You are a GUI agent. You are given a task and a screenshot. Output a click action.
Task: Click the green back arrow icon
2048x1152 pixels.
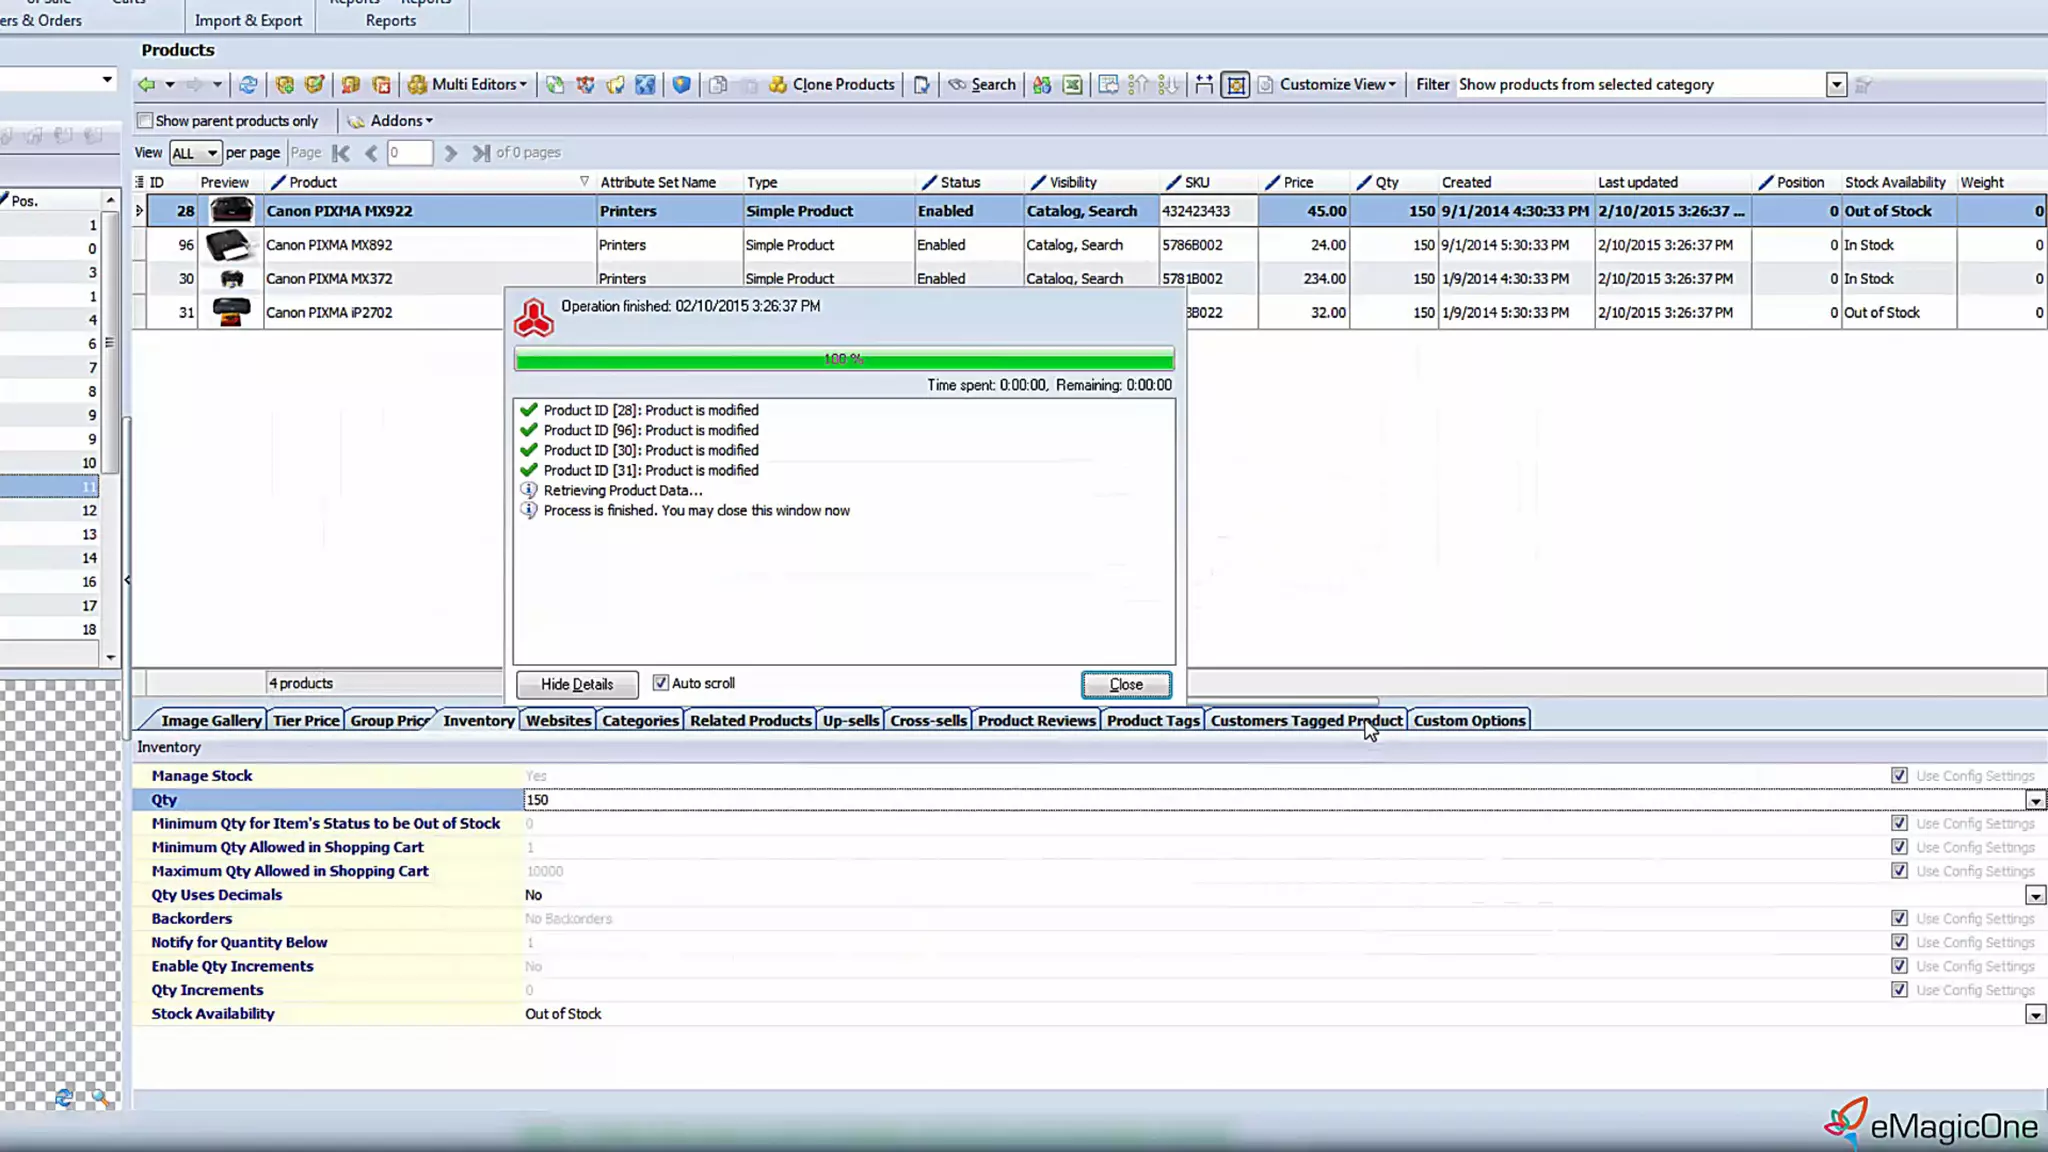click(x=147, y=85)
